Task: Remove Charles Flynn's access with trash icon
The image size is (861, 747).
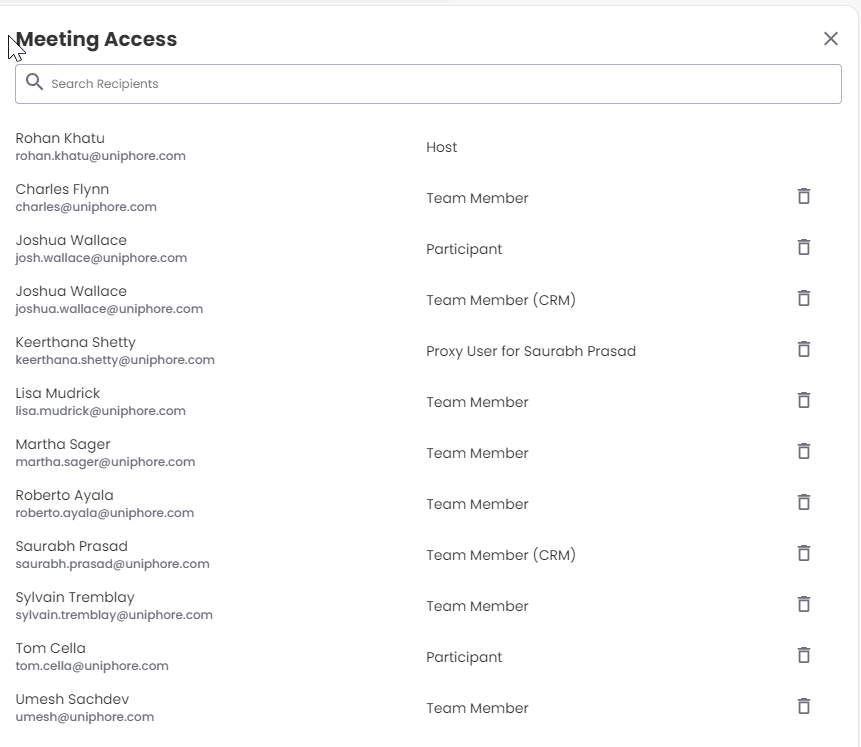Action: tap(804, 196)
